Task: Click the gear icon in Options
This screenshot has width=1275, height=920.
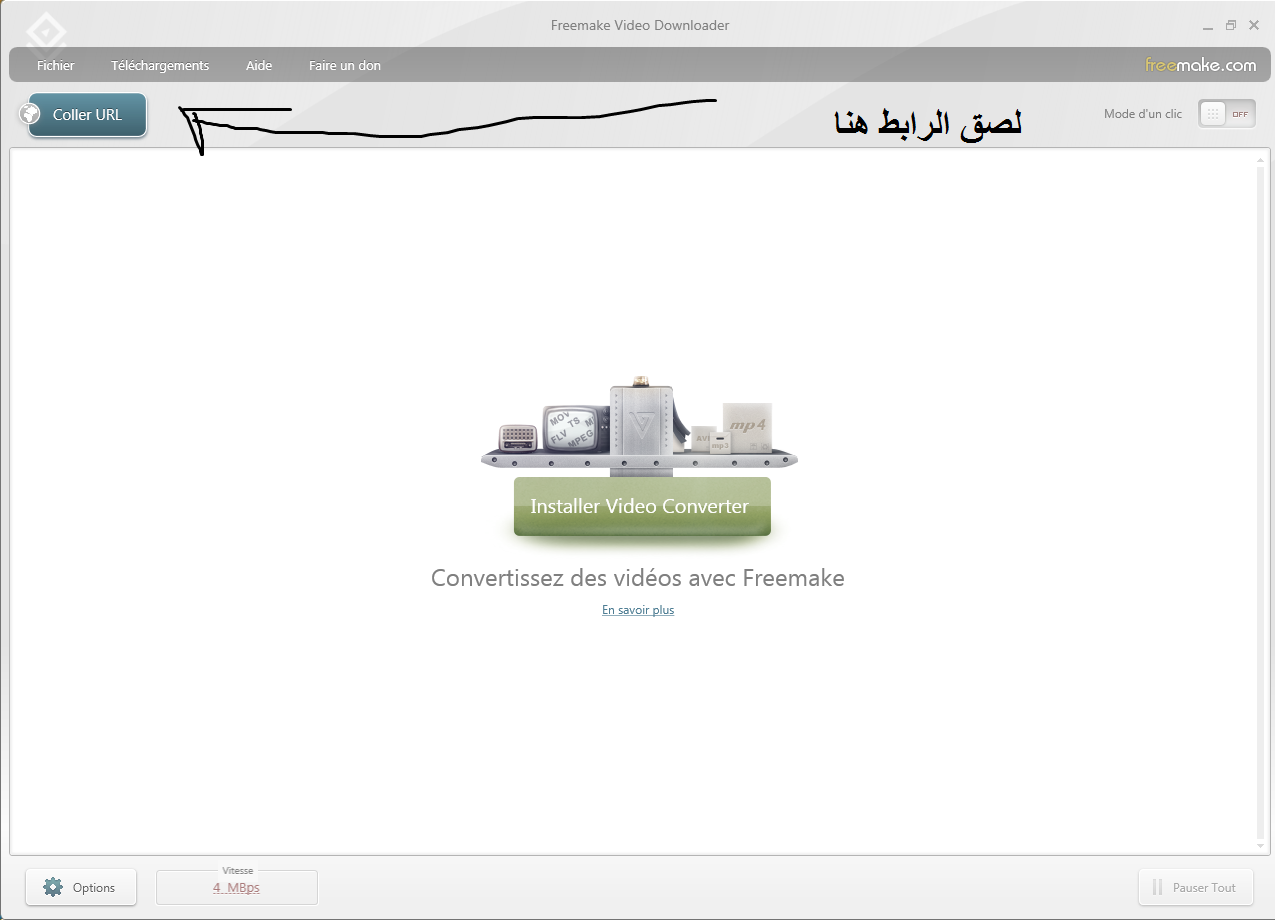Action: pyautogui.click(x=53, y=887)
